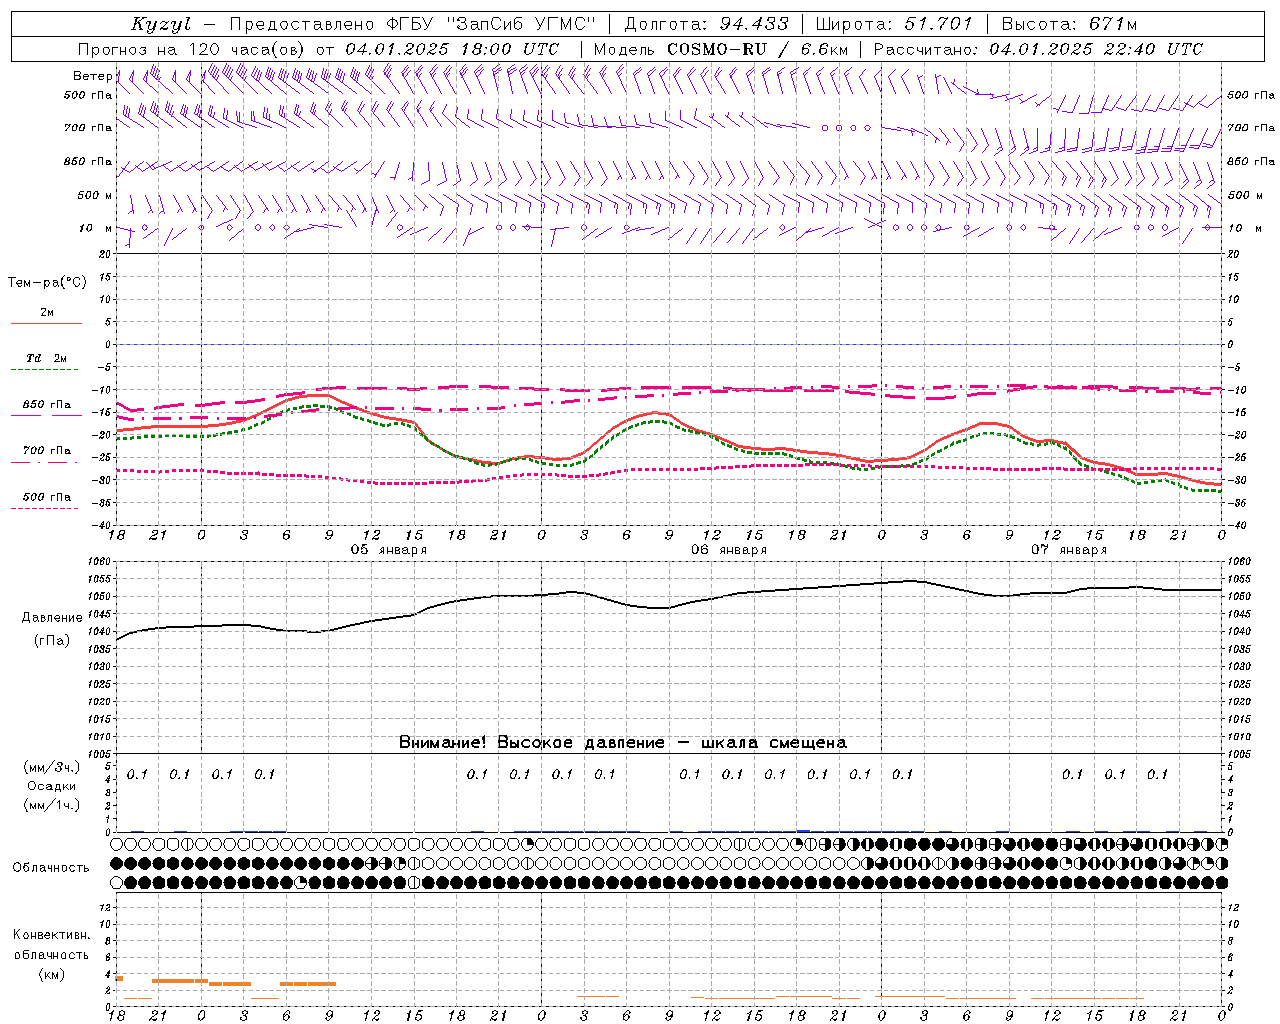Click the station name "Kyzyl" in the title

coord(161,24)
